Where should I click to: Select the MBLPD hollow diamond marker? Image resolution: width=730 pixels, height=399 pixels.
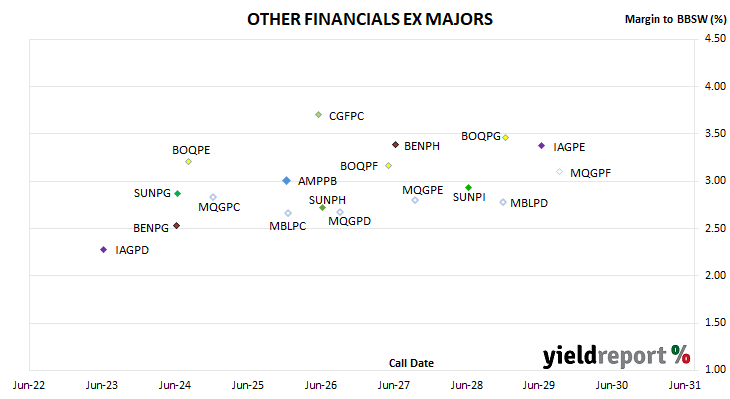[503, 202]
